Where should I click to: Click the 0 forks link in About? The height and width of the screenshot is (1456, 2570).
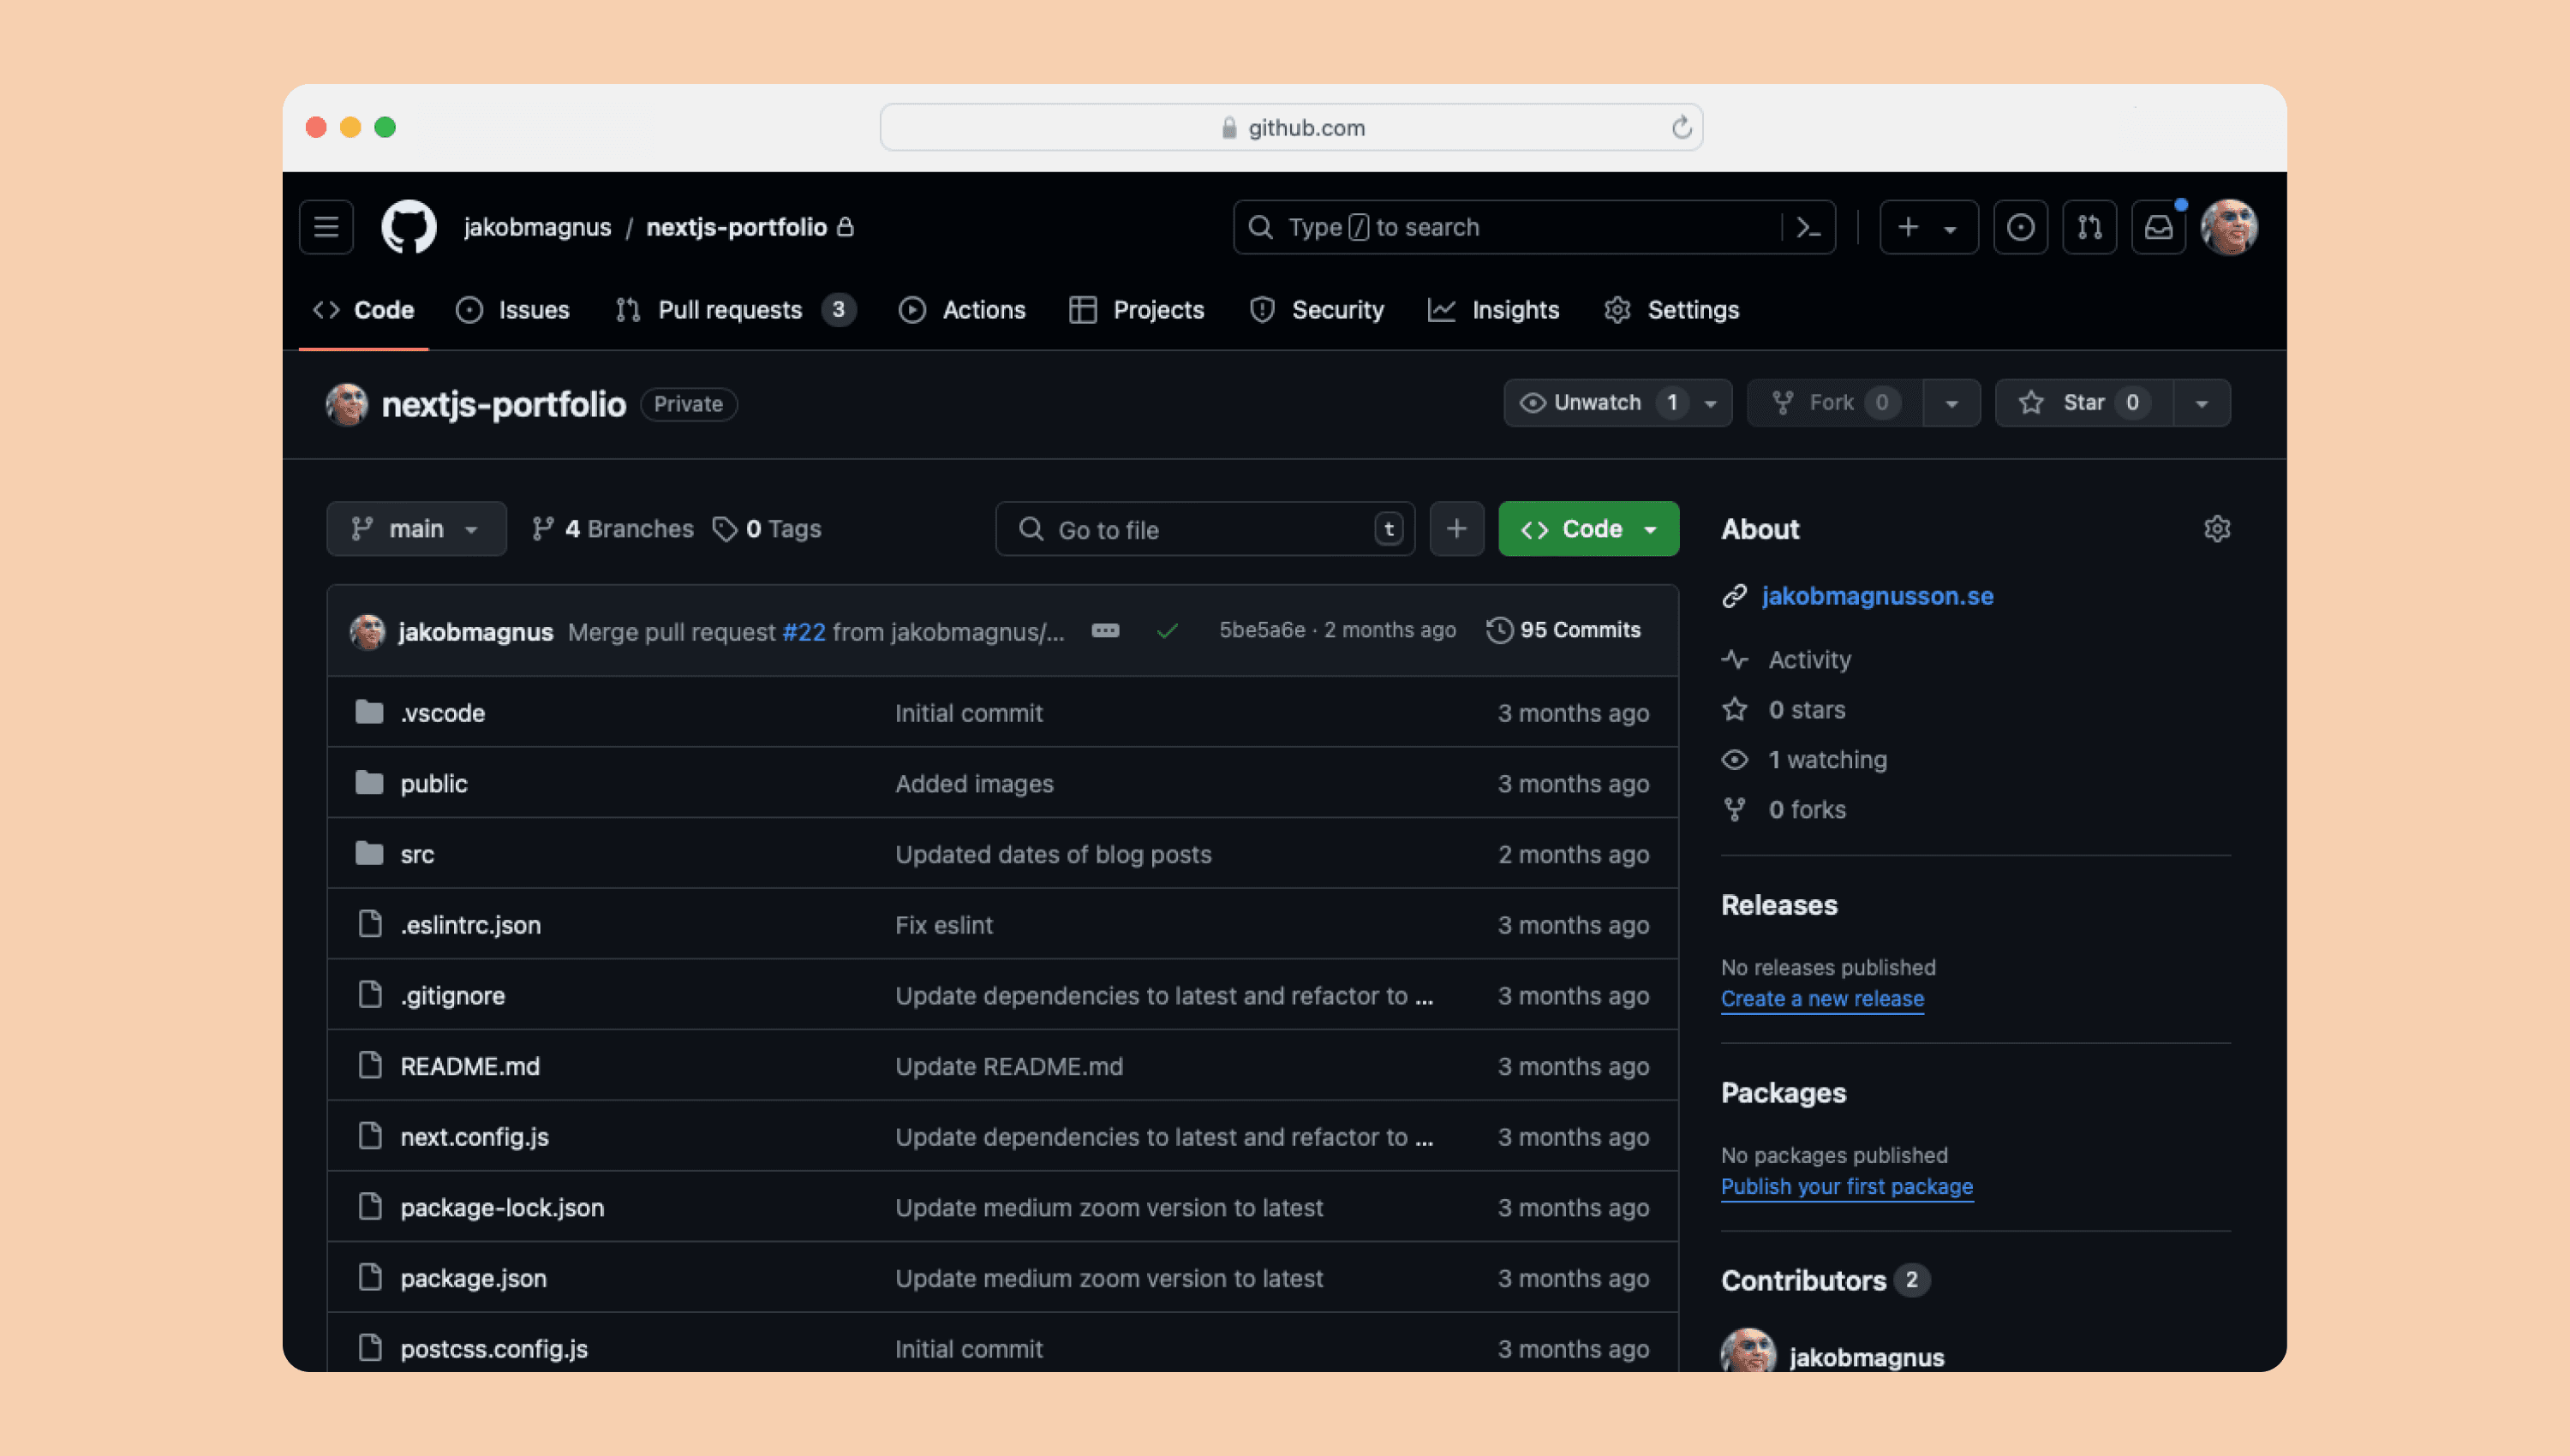click(x=1806, y=810)
